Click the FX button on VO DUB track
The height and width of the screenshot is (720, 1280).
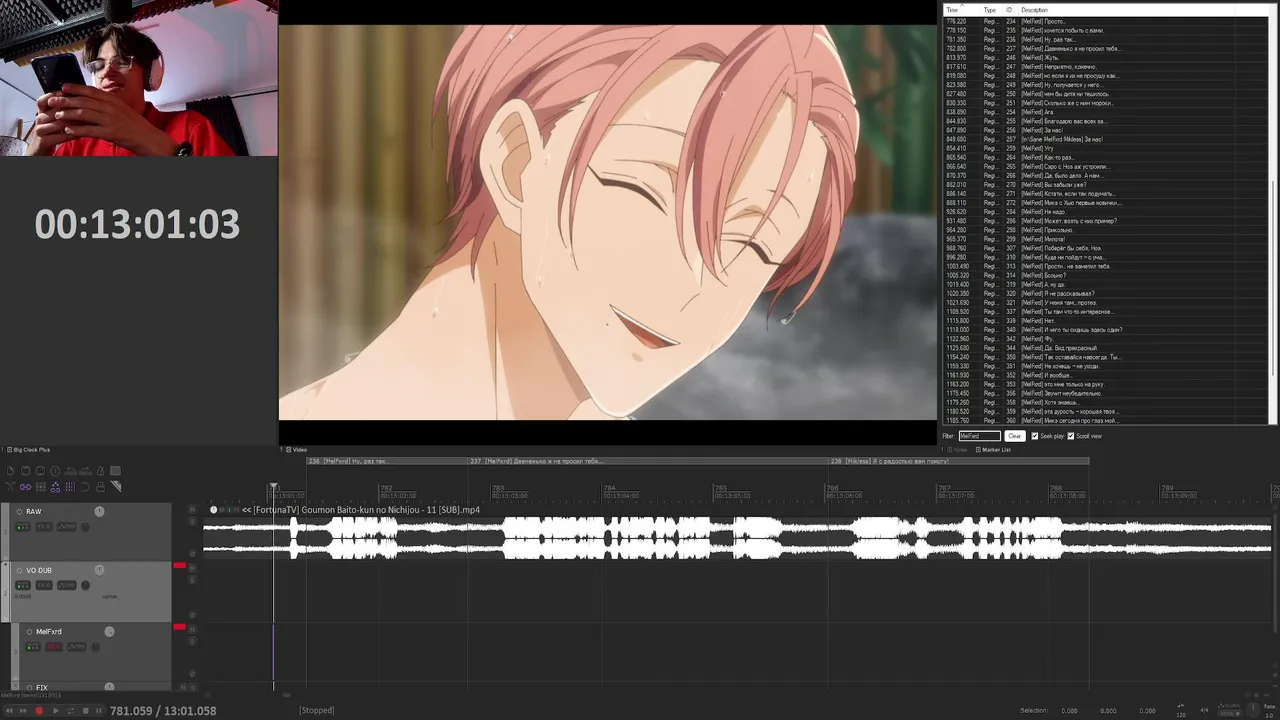[44, 585]
